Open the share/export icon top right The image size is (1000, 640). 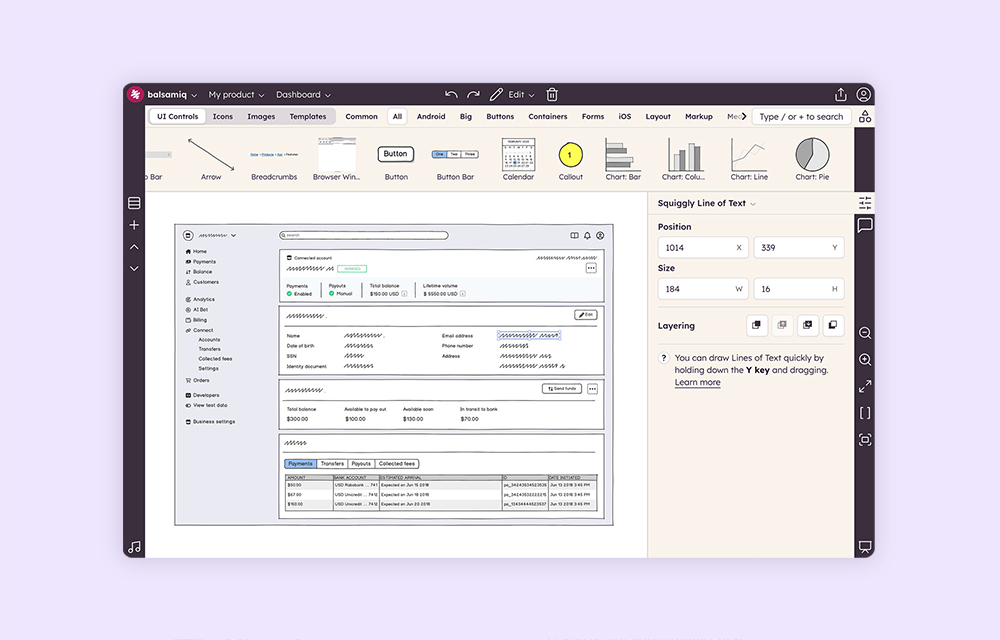(841, 94)
